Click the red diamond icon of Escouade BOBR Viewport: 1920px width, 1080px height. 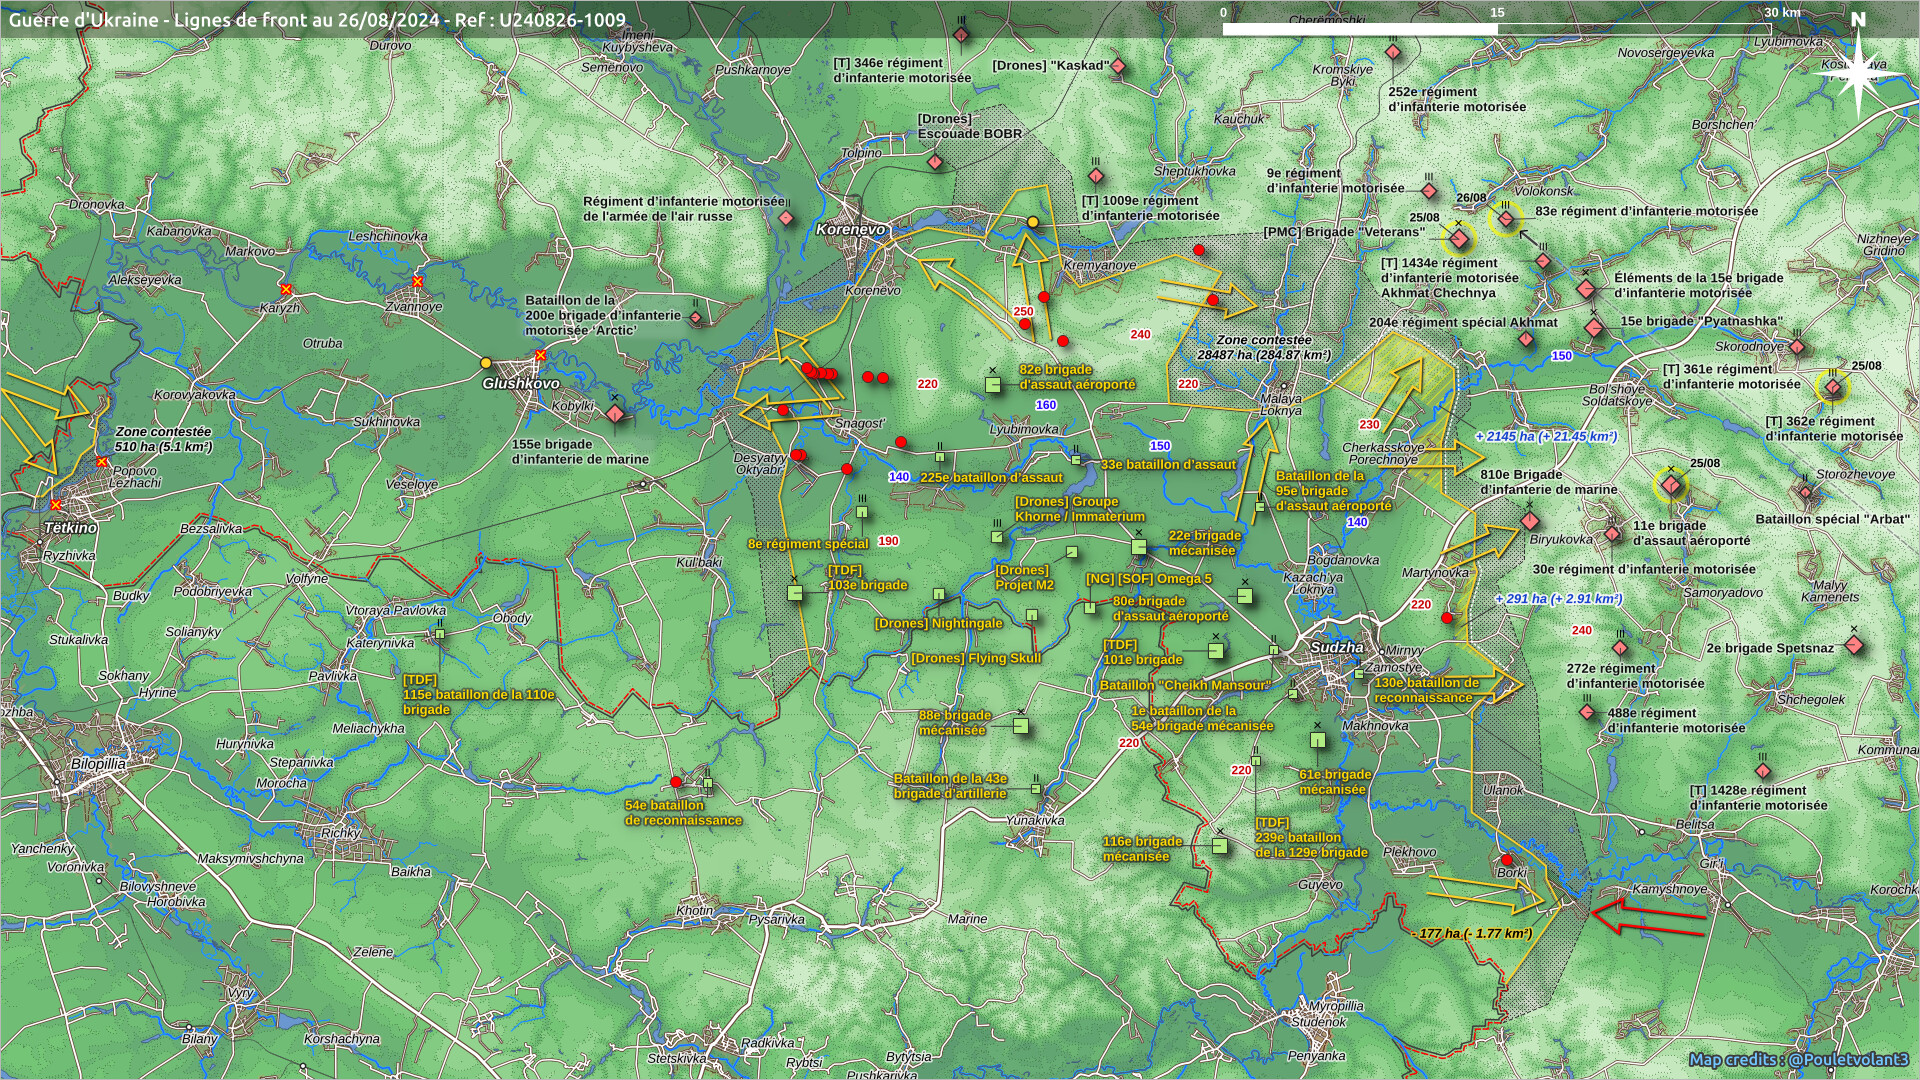tap(935, 162)
